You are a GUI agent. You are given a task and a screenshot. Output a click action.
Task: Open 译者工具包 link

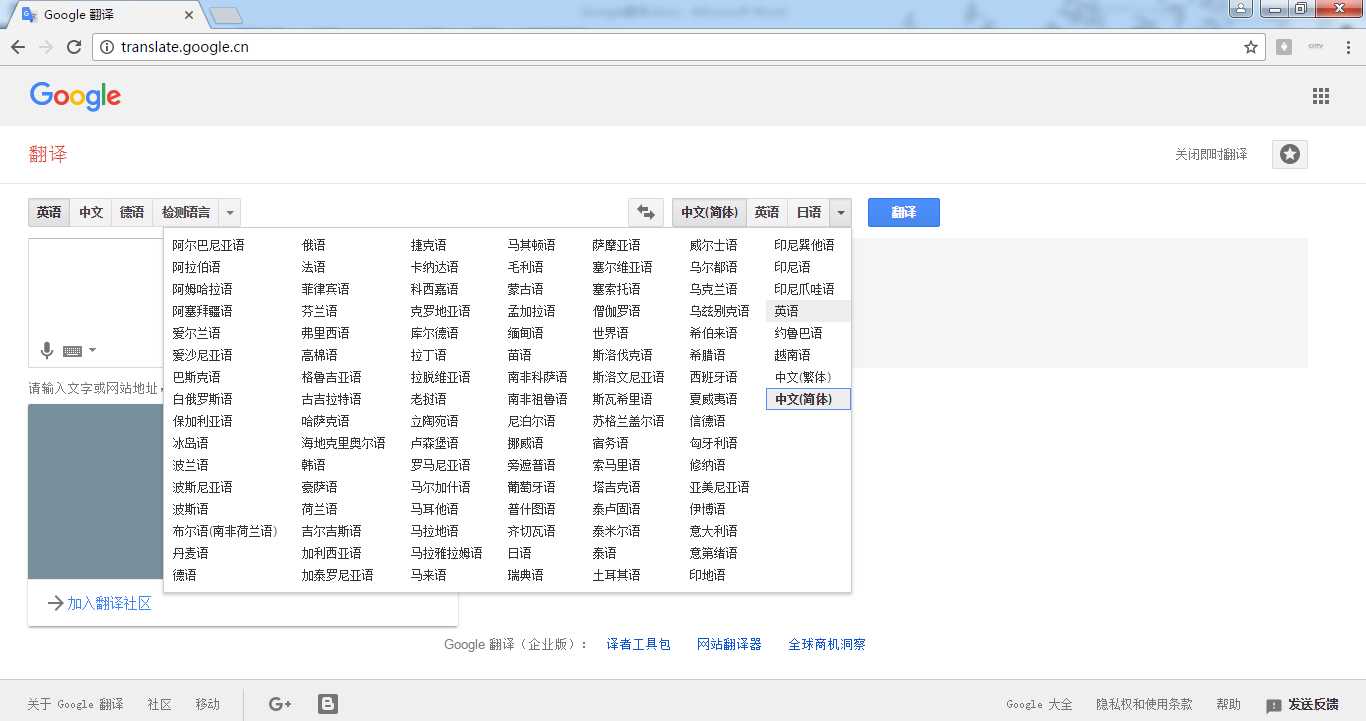click(x=638, y=644)
